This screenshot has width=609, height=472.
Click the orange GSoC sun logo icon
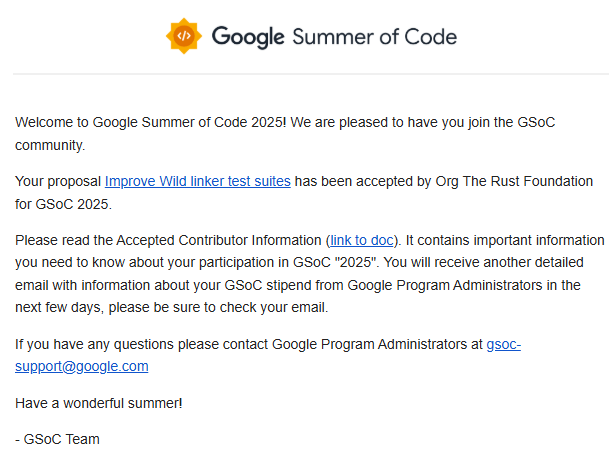[x=184, y=36]
